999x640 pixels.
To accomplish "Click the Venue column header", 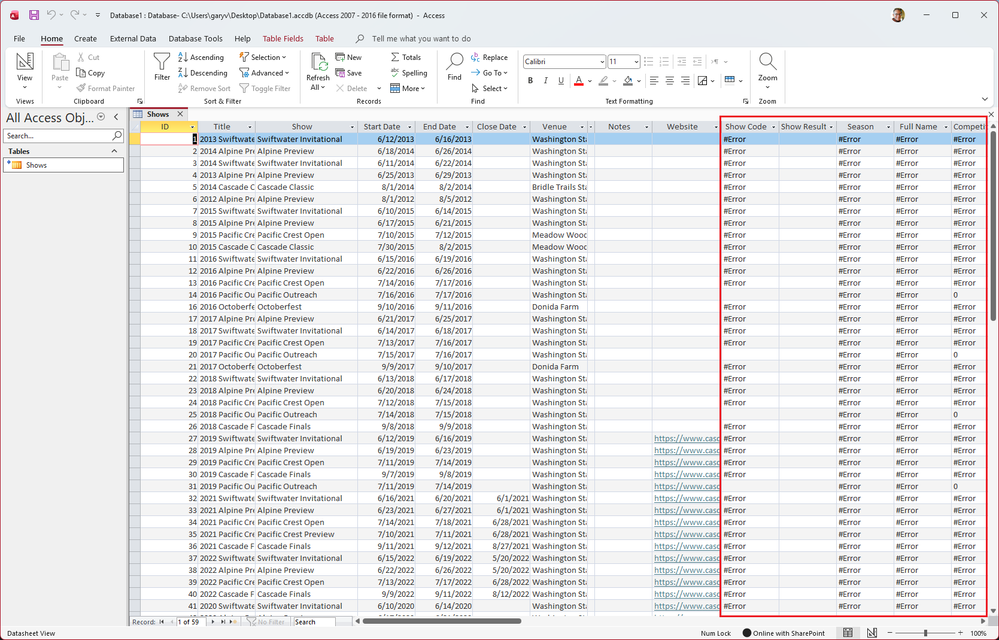I will pyautogui.click(x=554, y=127).
